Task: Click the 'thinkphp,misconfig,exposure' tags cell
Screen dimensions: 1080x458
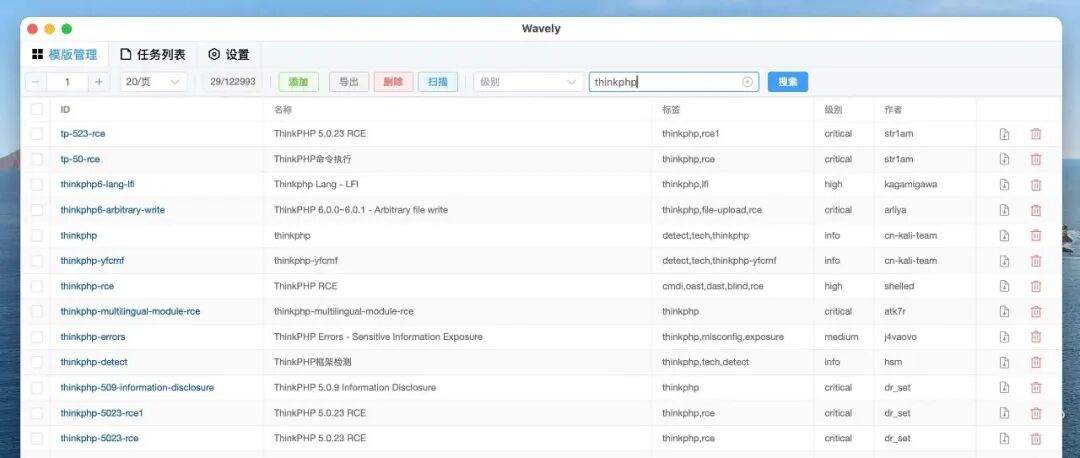Action: 723,337
